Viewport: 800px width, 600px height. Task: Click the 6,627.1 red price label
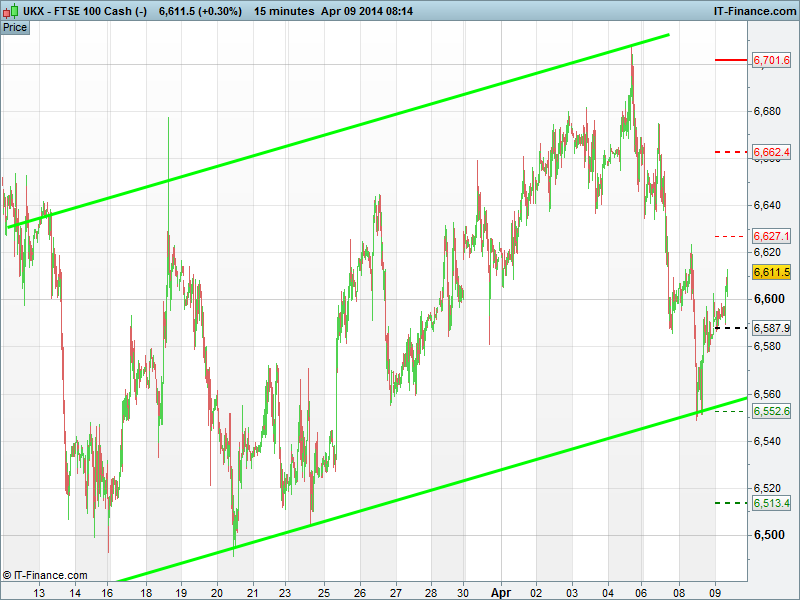771,236
